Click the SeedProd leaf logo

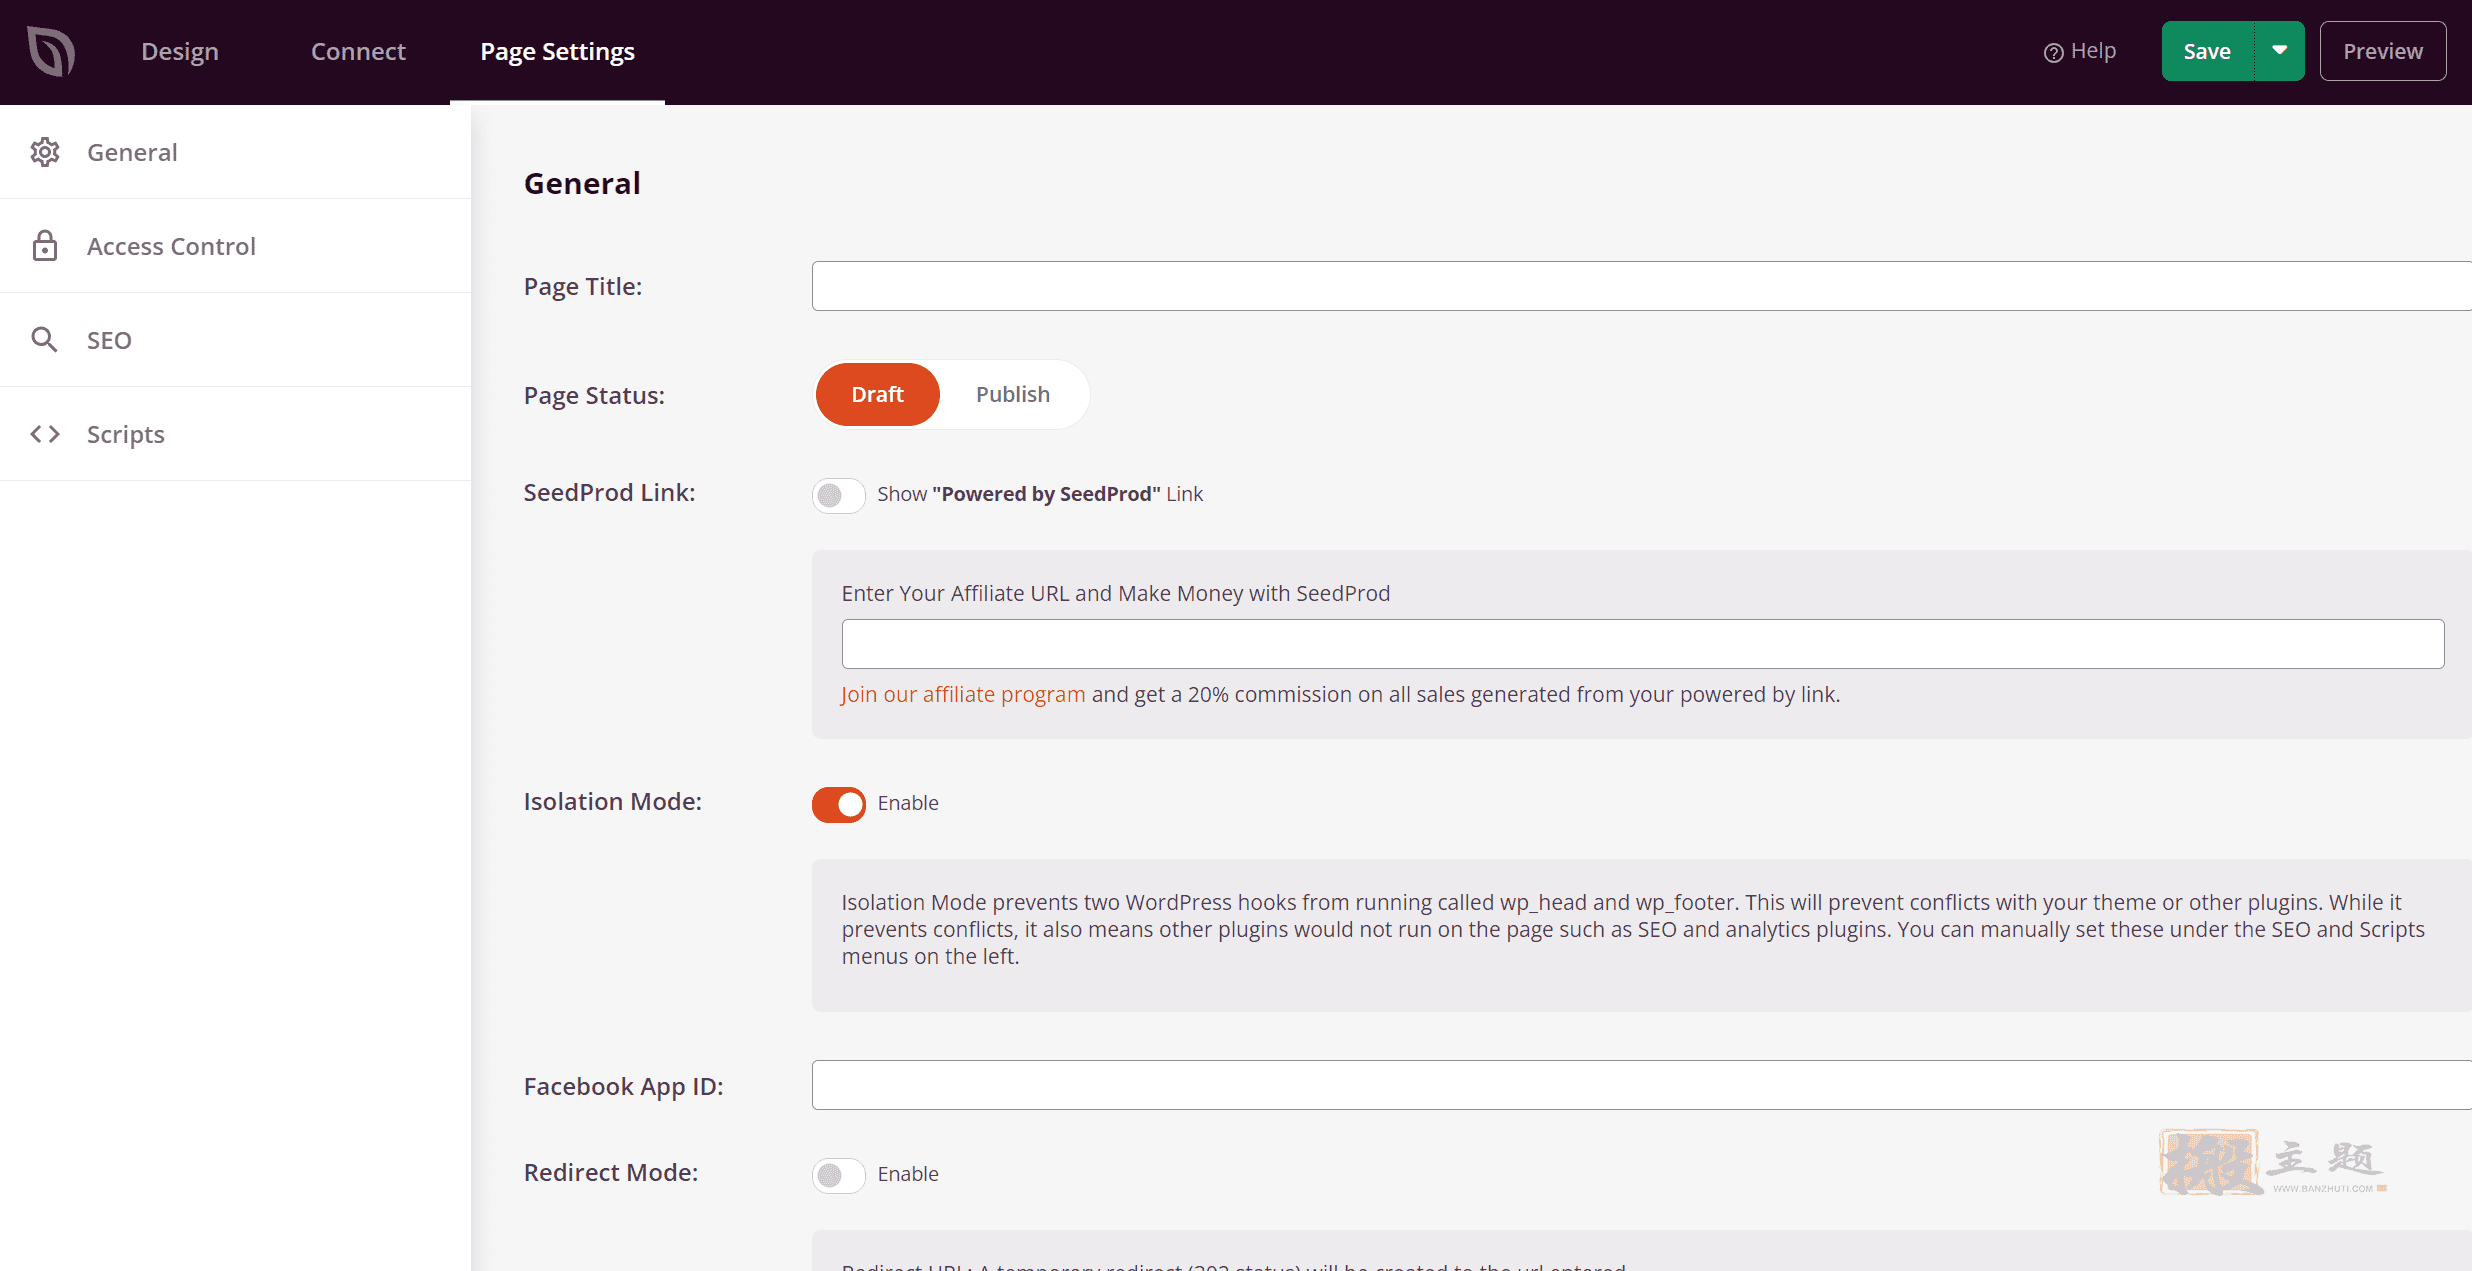(x=51, y=51)
